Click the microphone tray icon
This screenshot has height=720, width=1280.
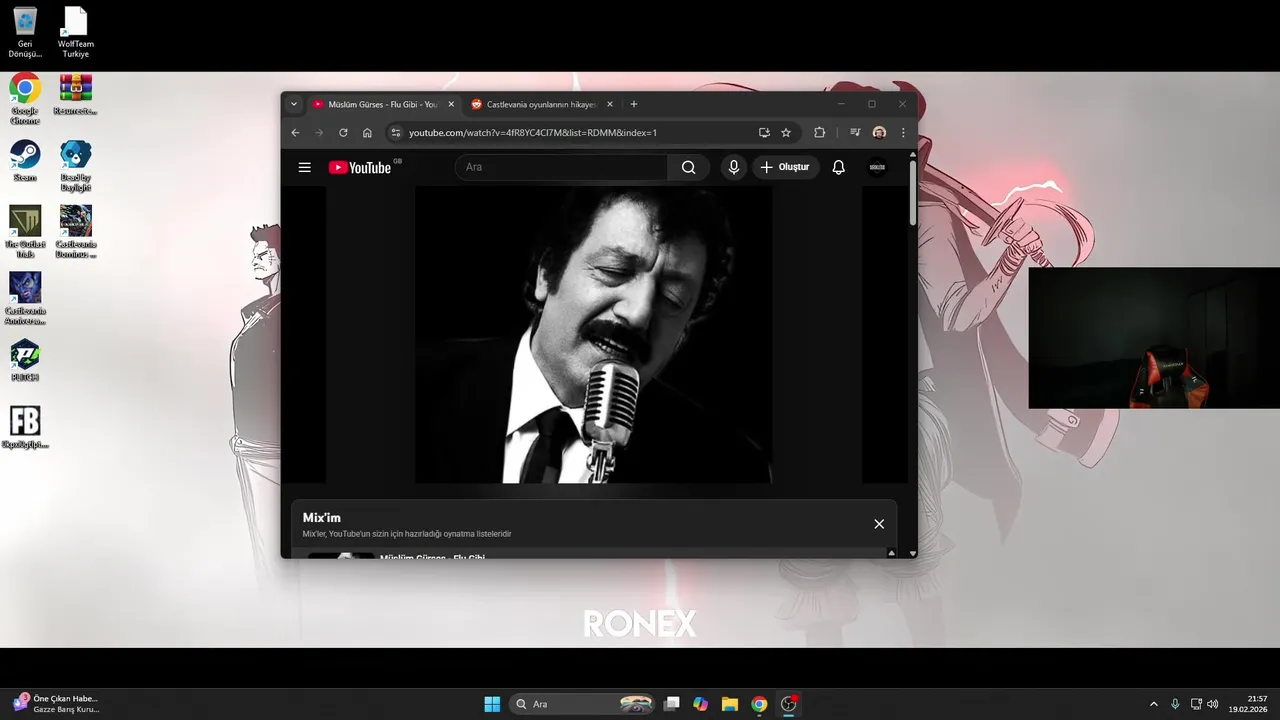tap(1175, 704)
